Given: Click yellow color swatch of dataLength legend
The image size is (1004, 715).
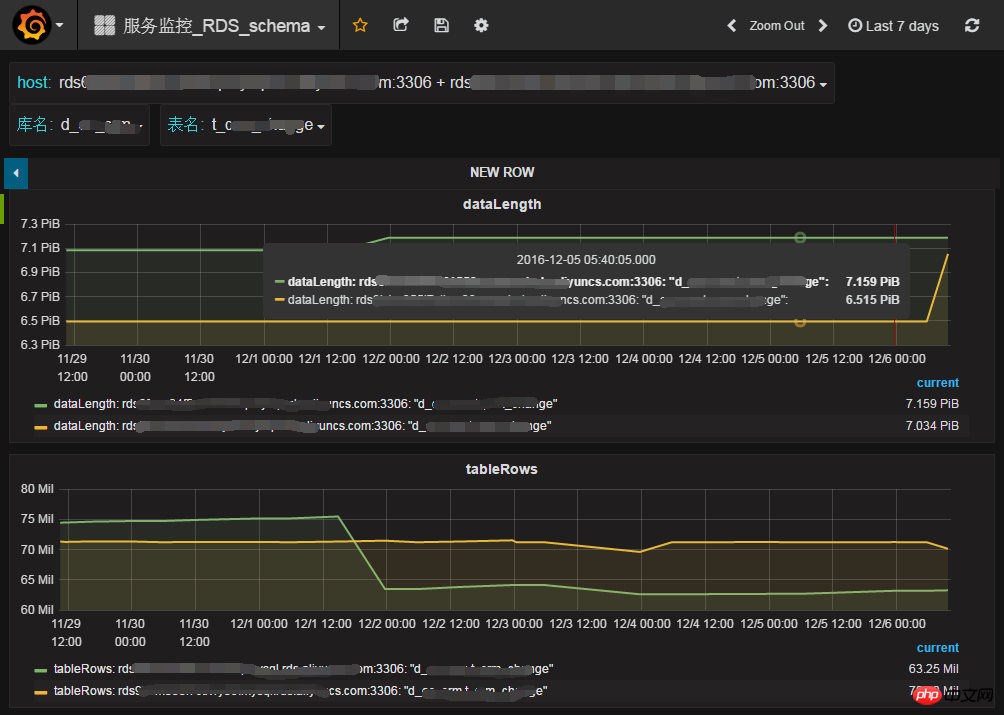Looking at the screenshot, I should pyautogui.click(x=41, y=427).
